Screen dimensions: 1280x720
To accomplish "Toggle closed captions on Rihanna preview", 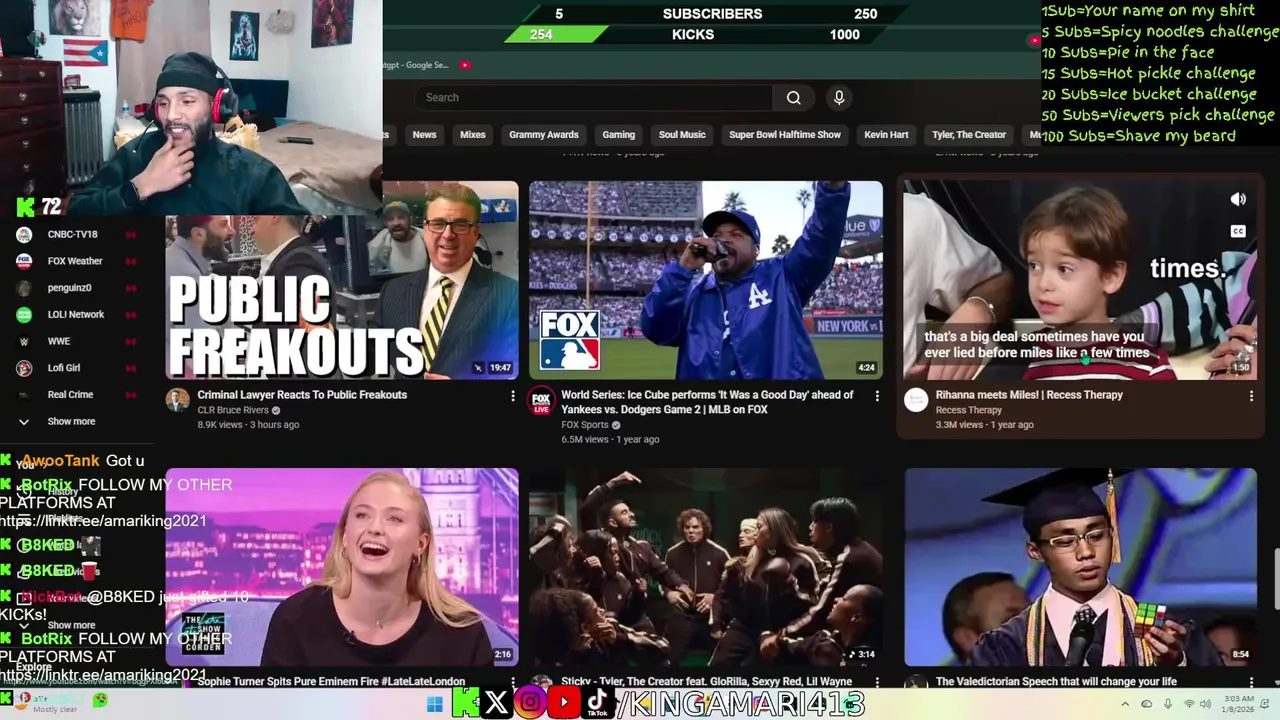I will [1238, 231].
